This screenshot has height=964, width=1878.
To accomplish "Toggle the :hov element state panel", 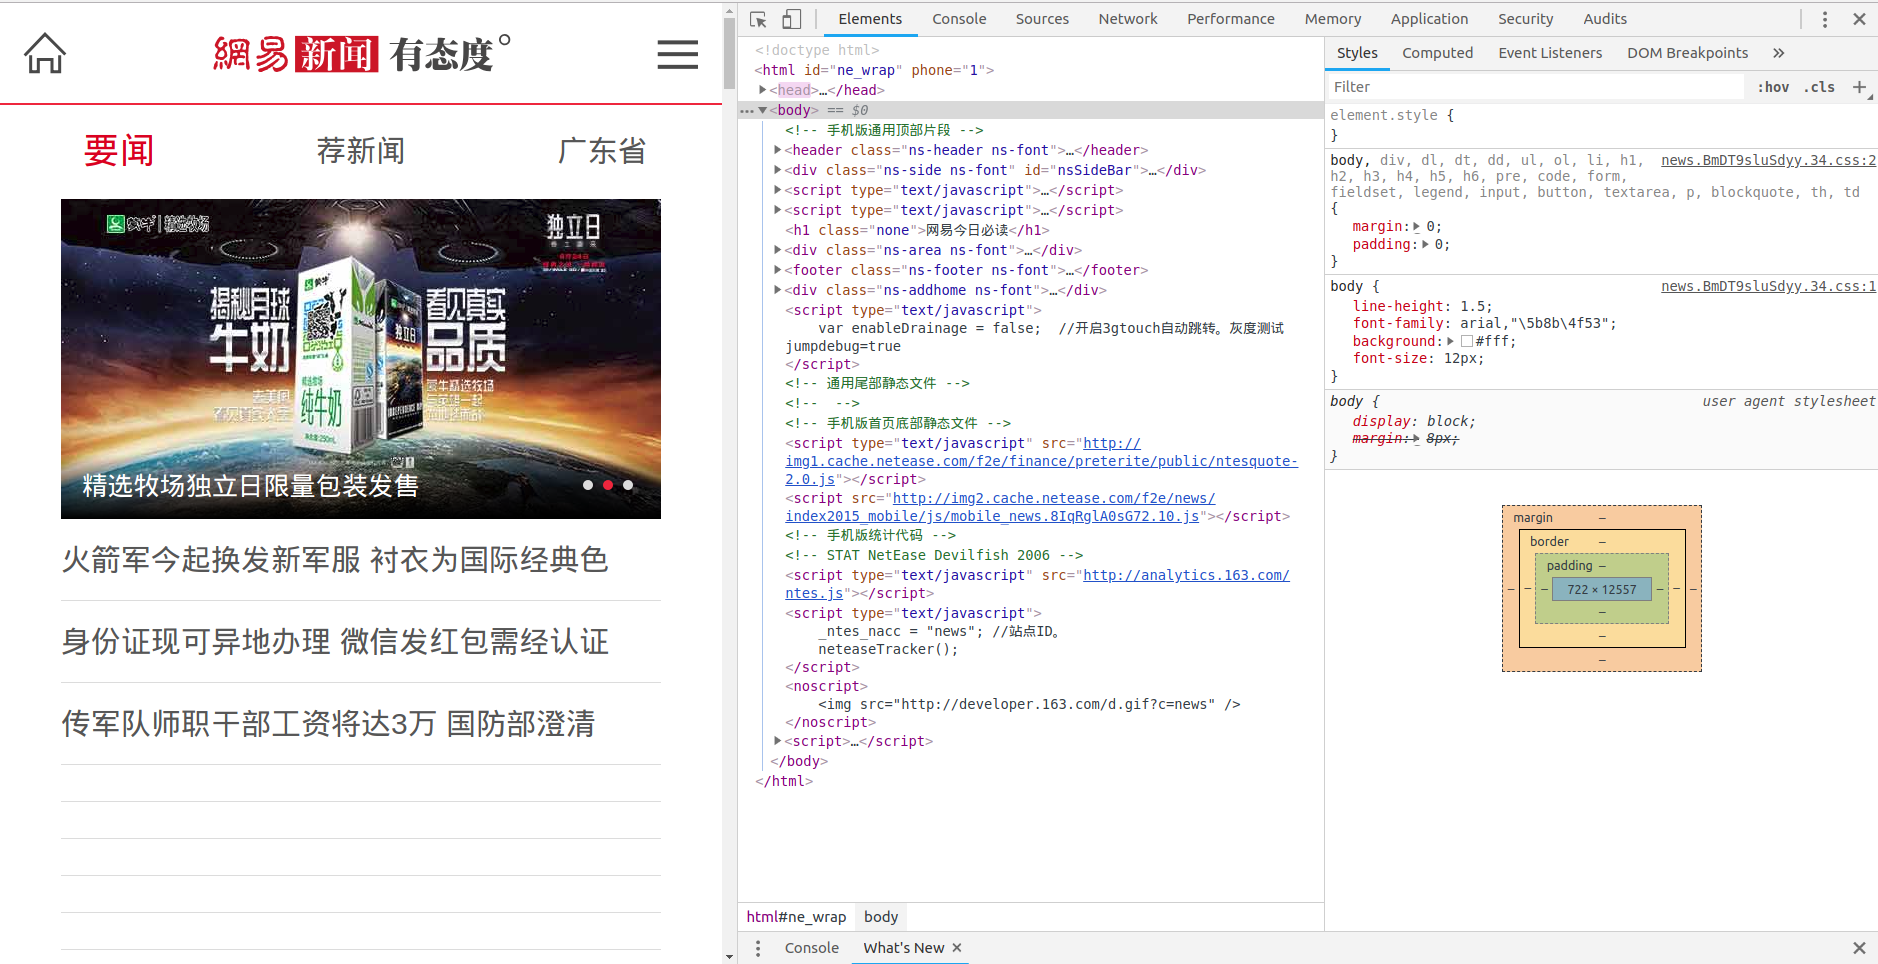I will tap(1773, 87).
